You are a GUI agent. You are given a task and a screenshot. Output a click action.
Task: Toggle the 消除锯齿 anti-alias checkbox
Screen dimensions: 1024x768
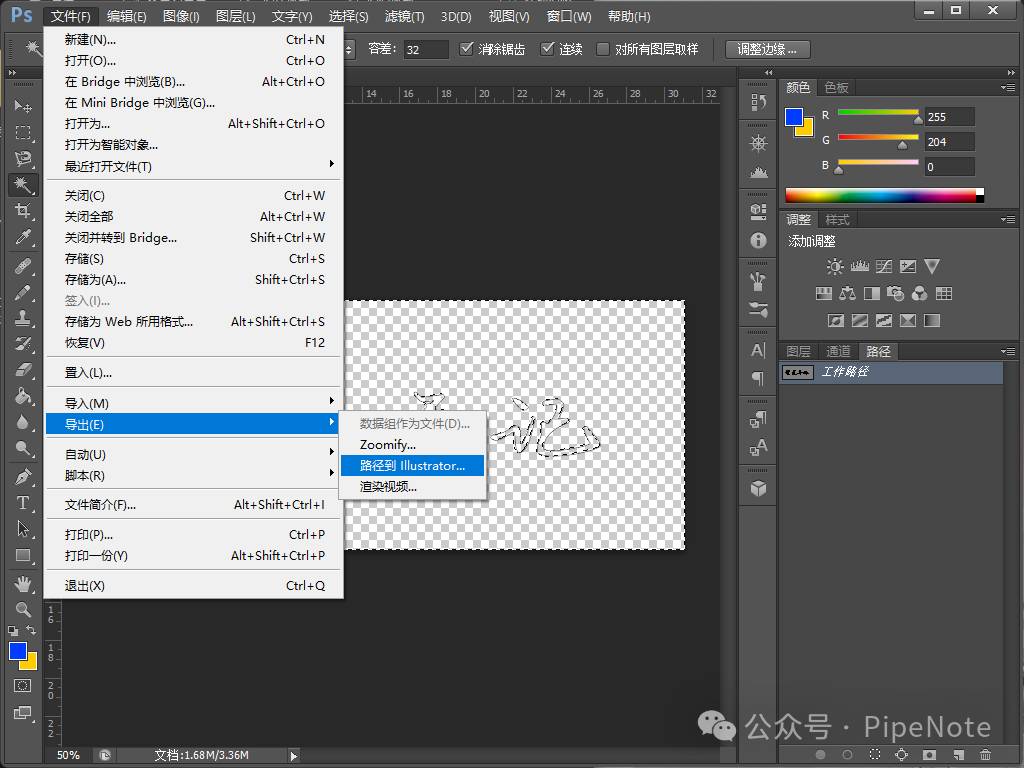(x=466, y=49)
